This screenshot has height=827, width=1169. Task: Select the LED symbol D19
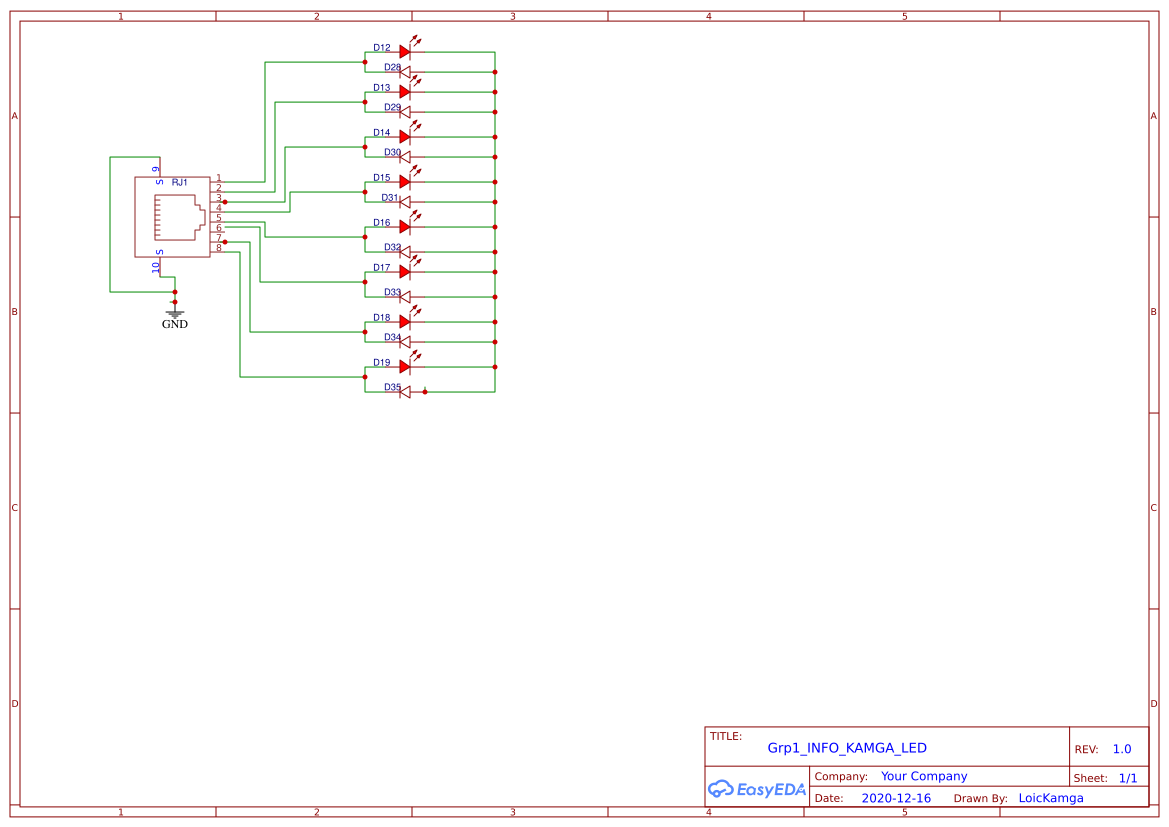point(405,366)
